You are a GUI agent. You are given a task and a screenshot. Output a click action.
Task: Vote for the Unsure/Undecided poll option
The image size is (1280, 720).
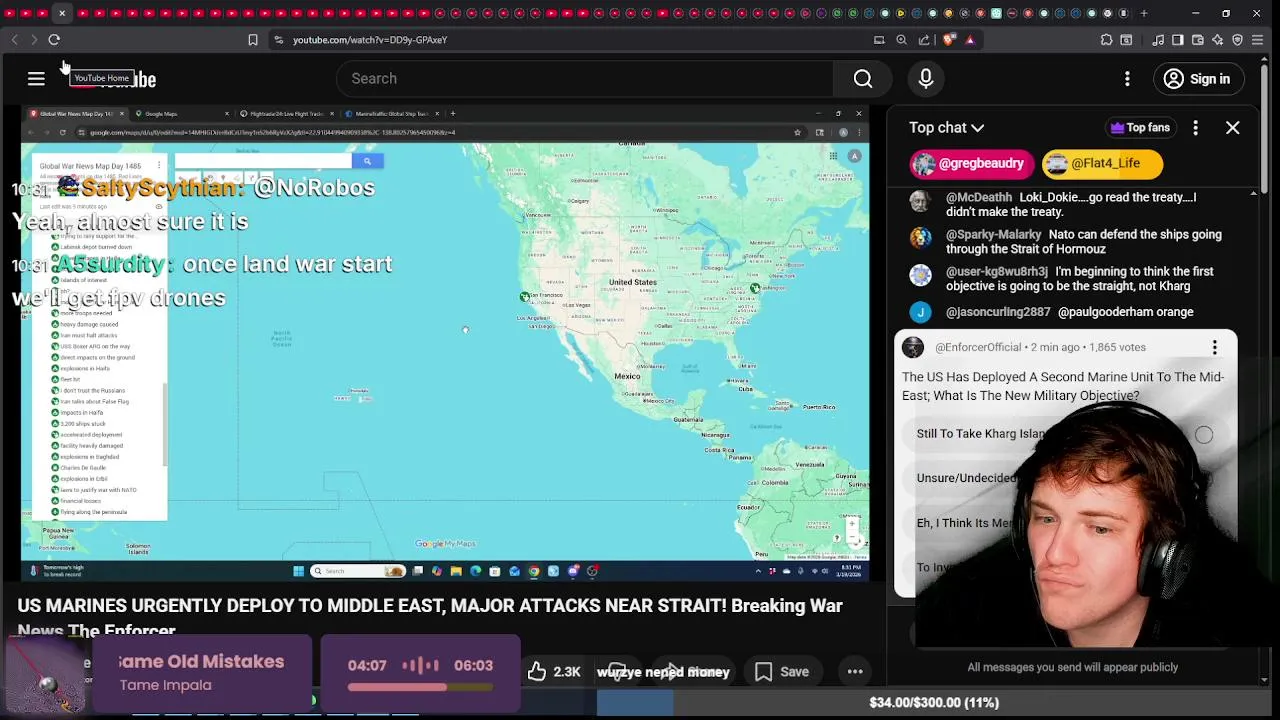point(967,478)
